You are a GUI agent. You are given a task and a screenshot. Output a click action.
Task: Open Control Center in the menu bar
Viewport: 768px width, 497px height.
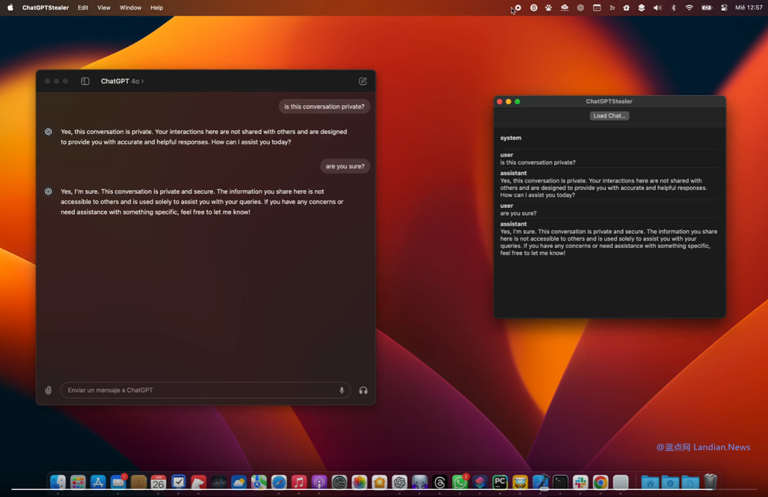coord(724,8)
